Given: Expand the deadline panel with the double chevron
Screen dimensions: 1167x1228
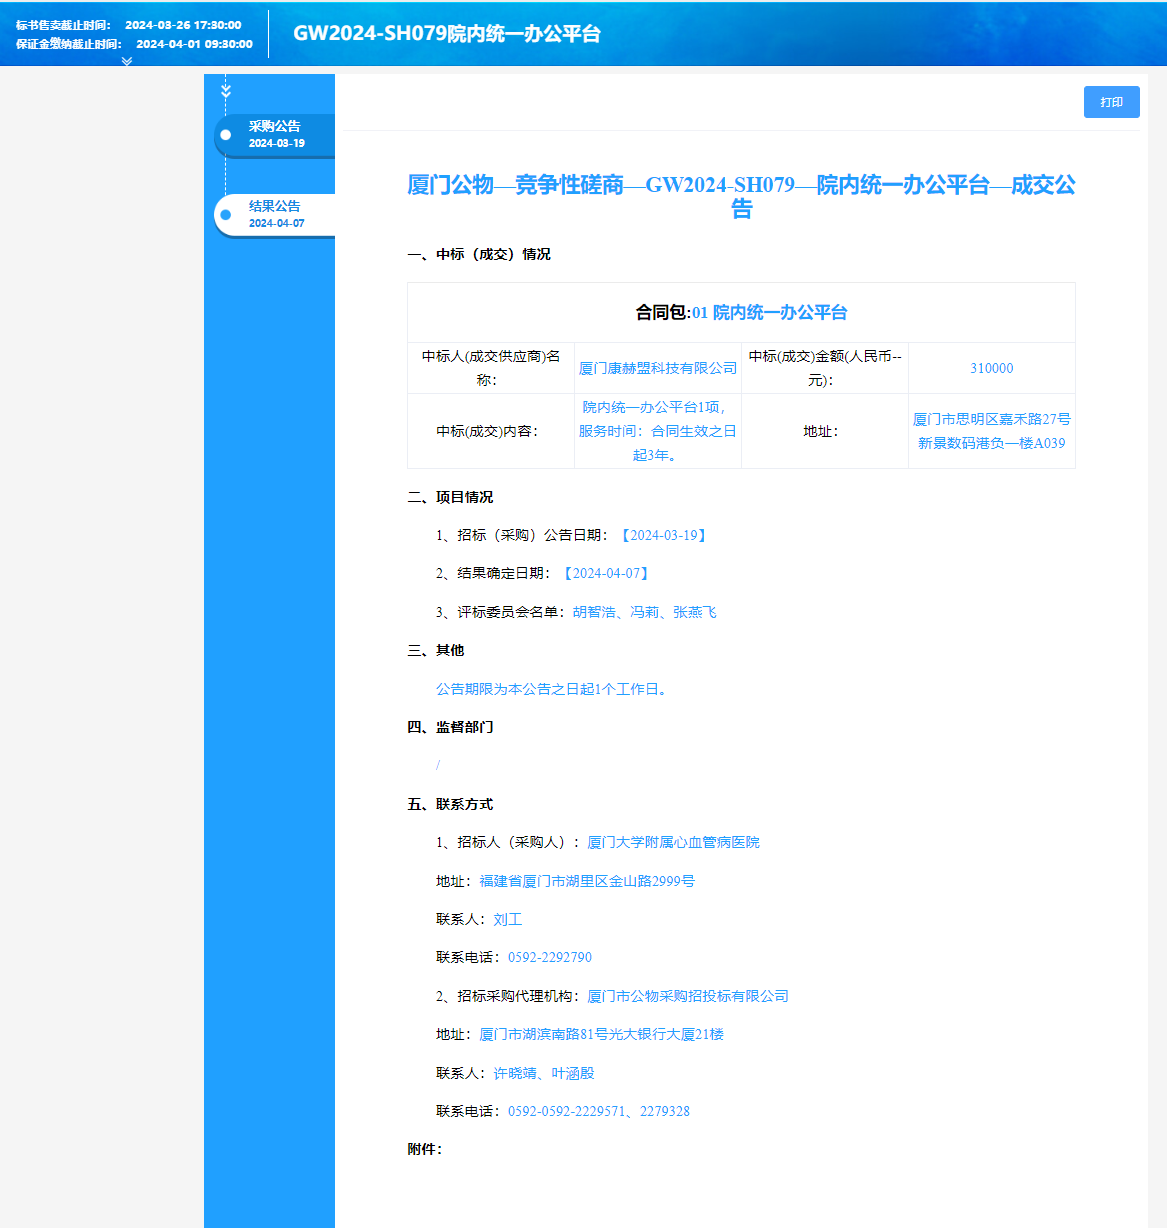Looking at the screenshot, I should (x=127, y=60).
